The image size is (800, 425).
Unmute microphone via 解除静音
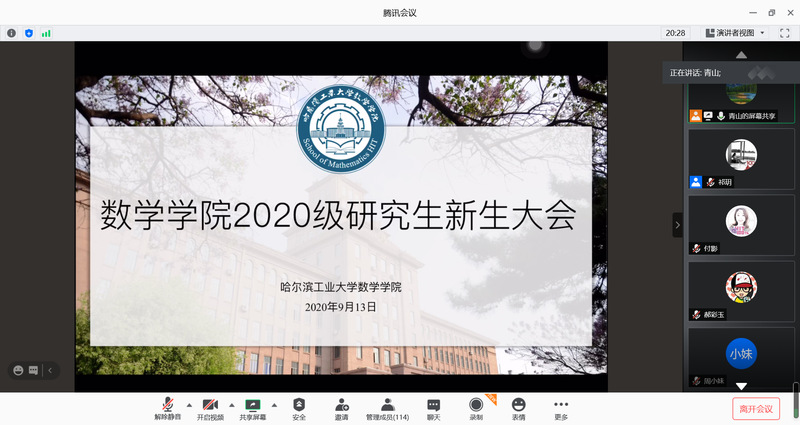[x=167, y=408]
